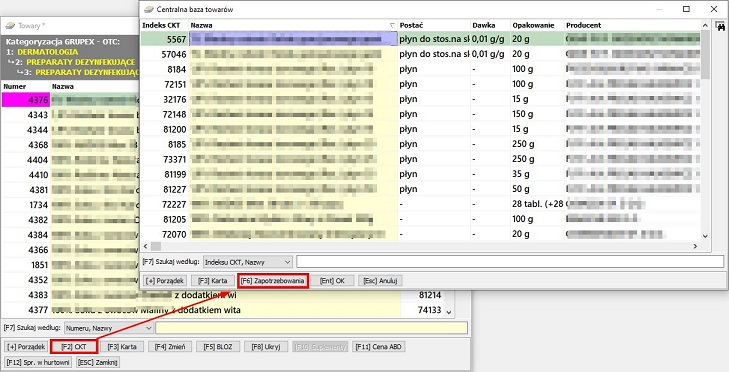This screenshot has width=729, height=372.
Task: Click [F6] Zapotrzebowania button
Action: click(273, 281)
